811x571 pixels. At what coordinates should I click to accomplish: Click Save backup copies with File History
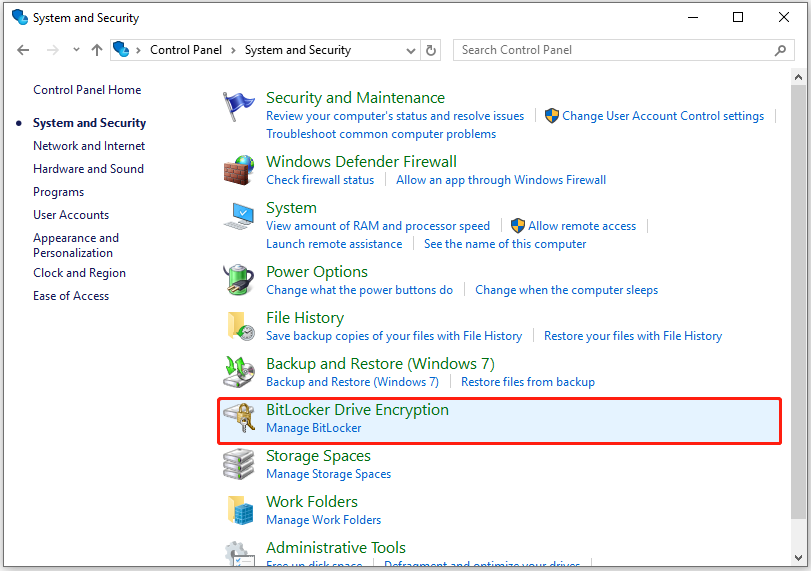click(x=394, y=336)
